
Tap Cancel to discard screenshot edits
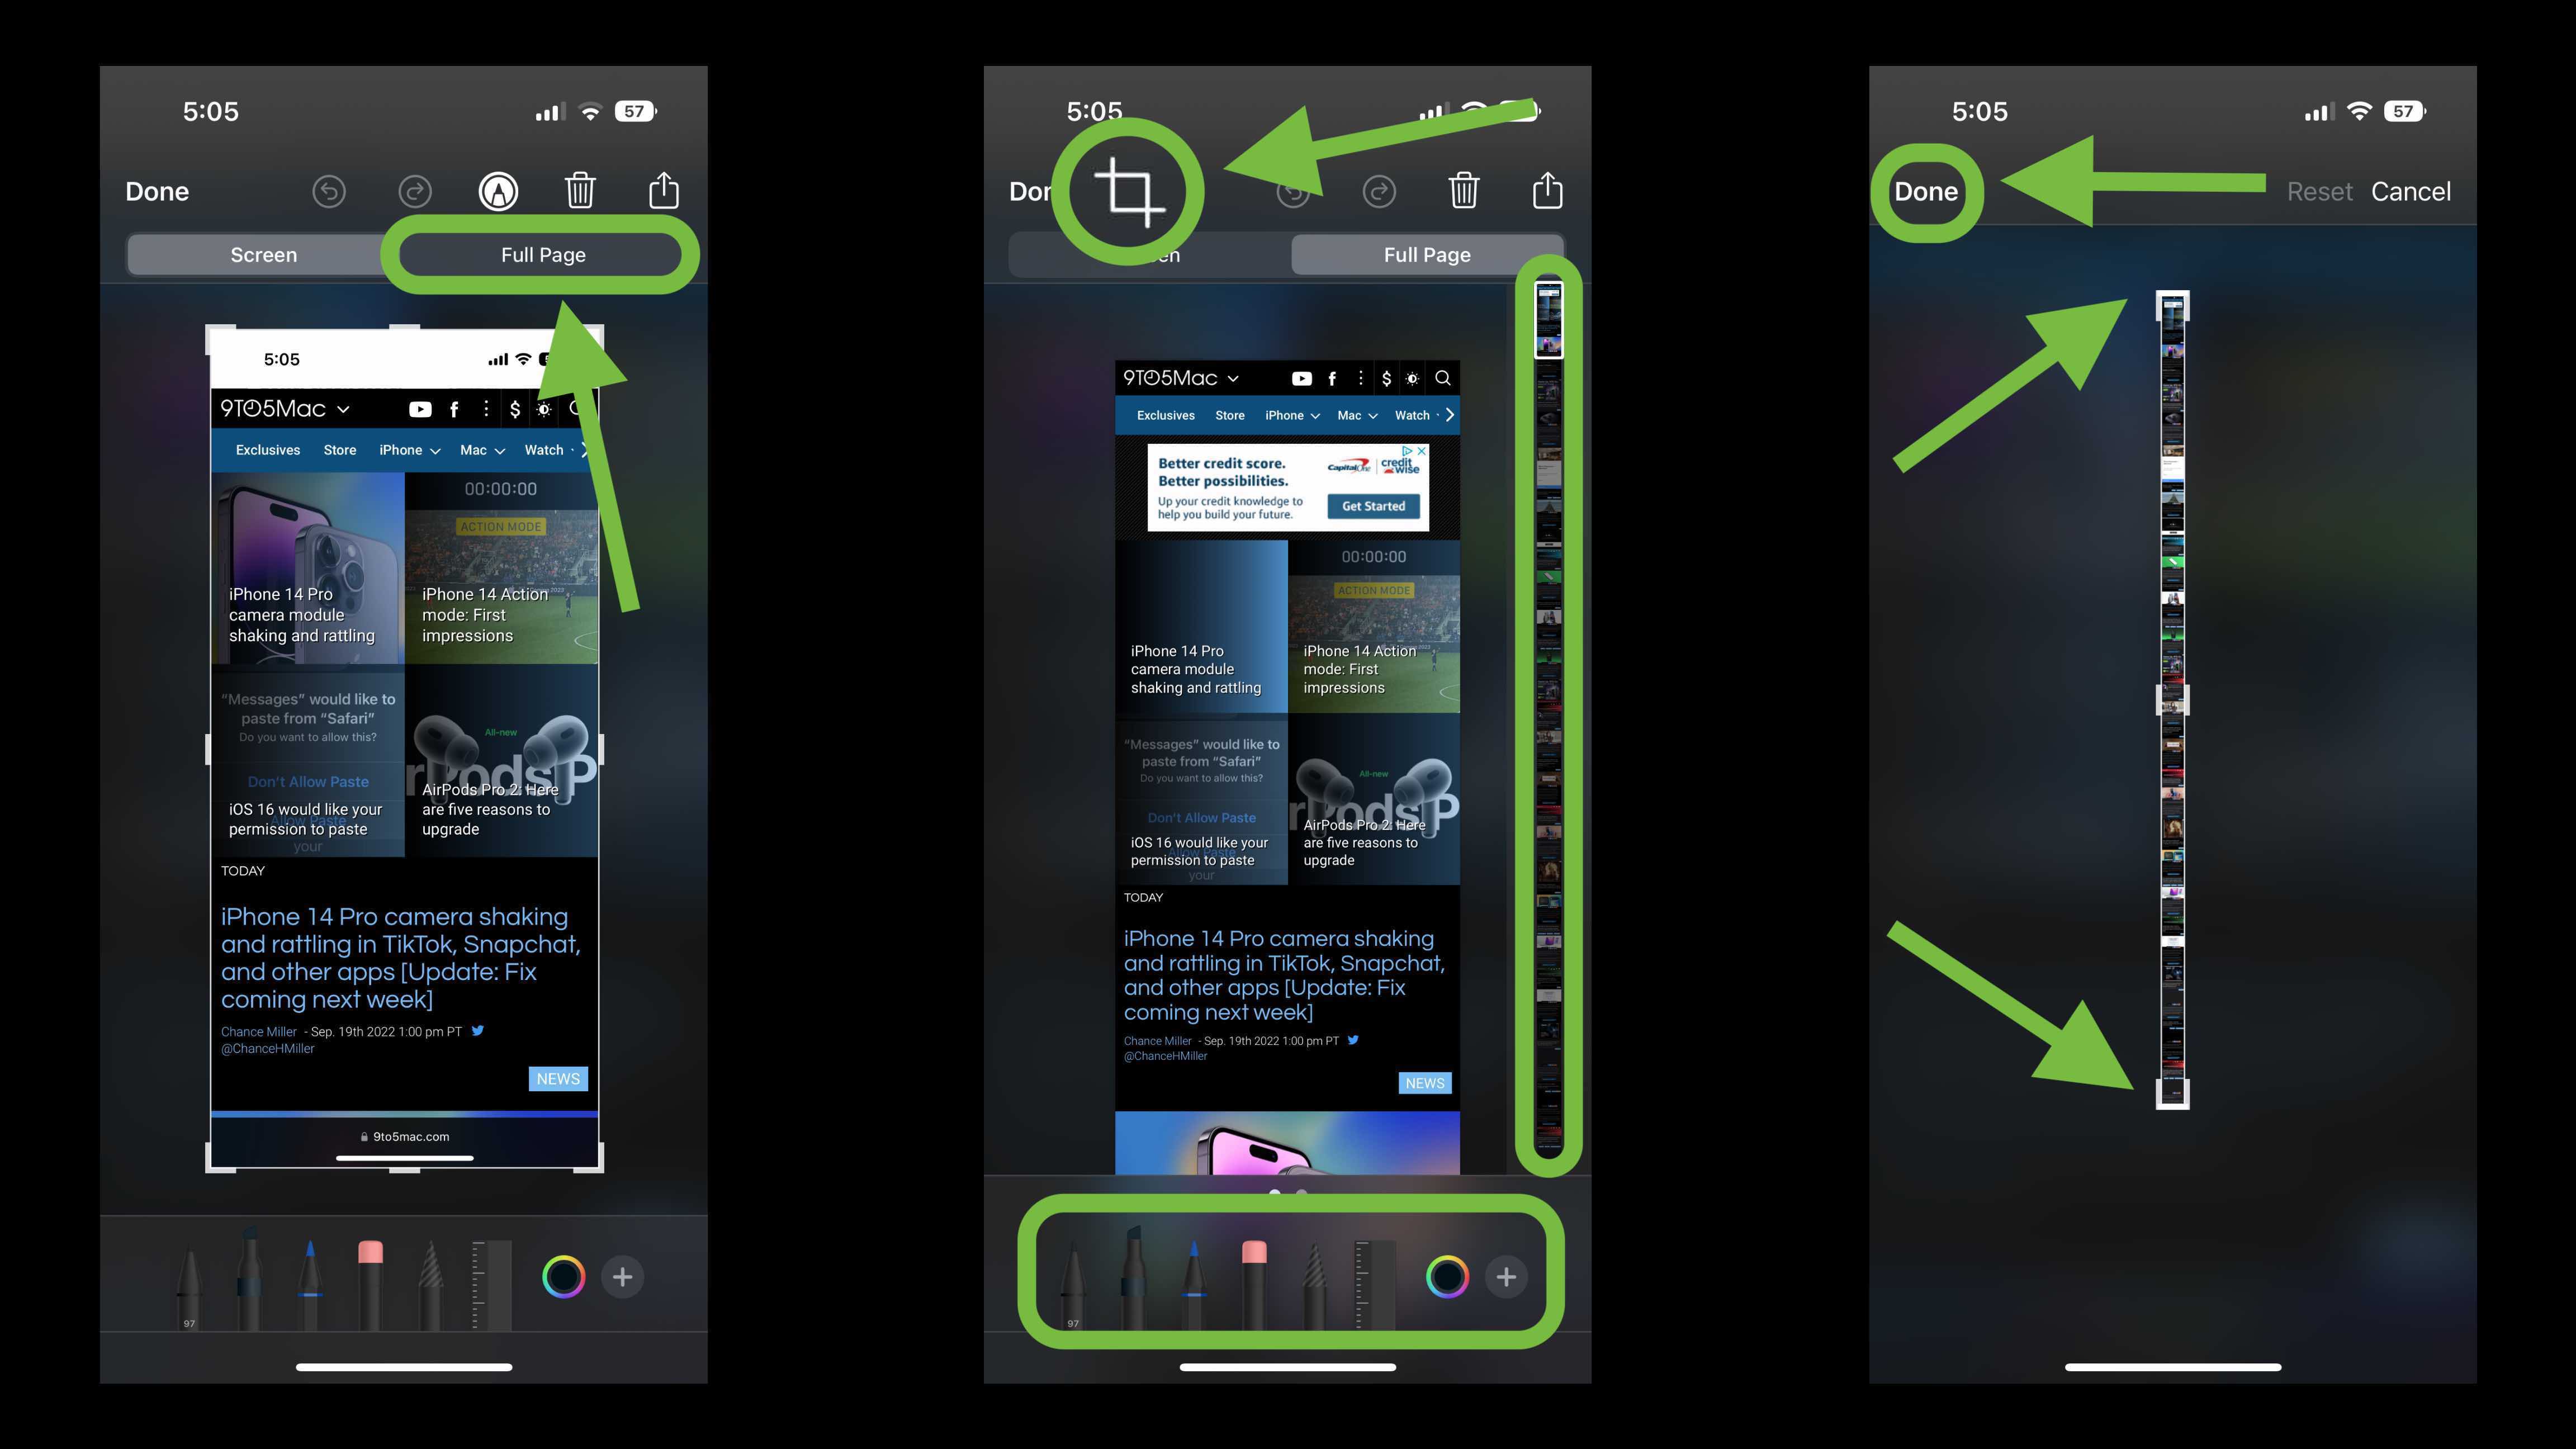[2410, 191]
